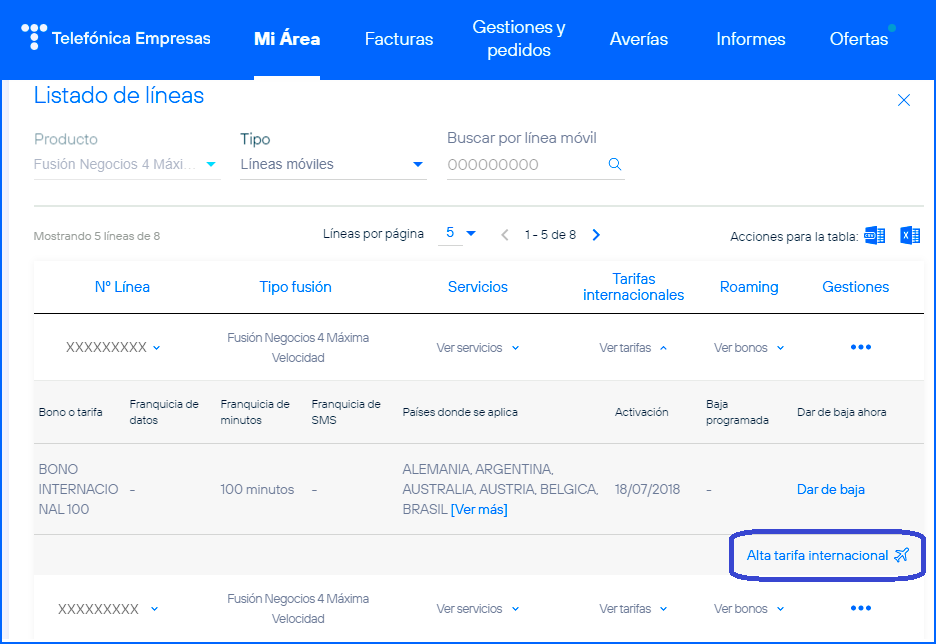Go to next page of lines
This screenshot has width=936, height=644.
[x=597, y=235]
